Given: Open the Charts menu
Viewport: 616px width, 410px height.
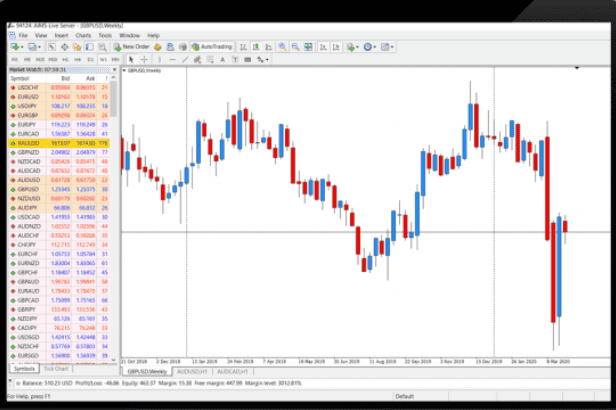Looking at the screenshot, I should (x=83, y=35).
